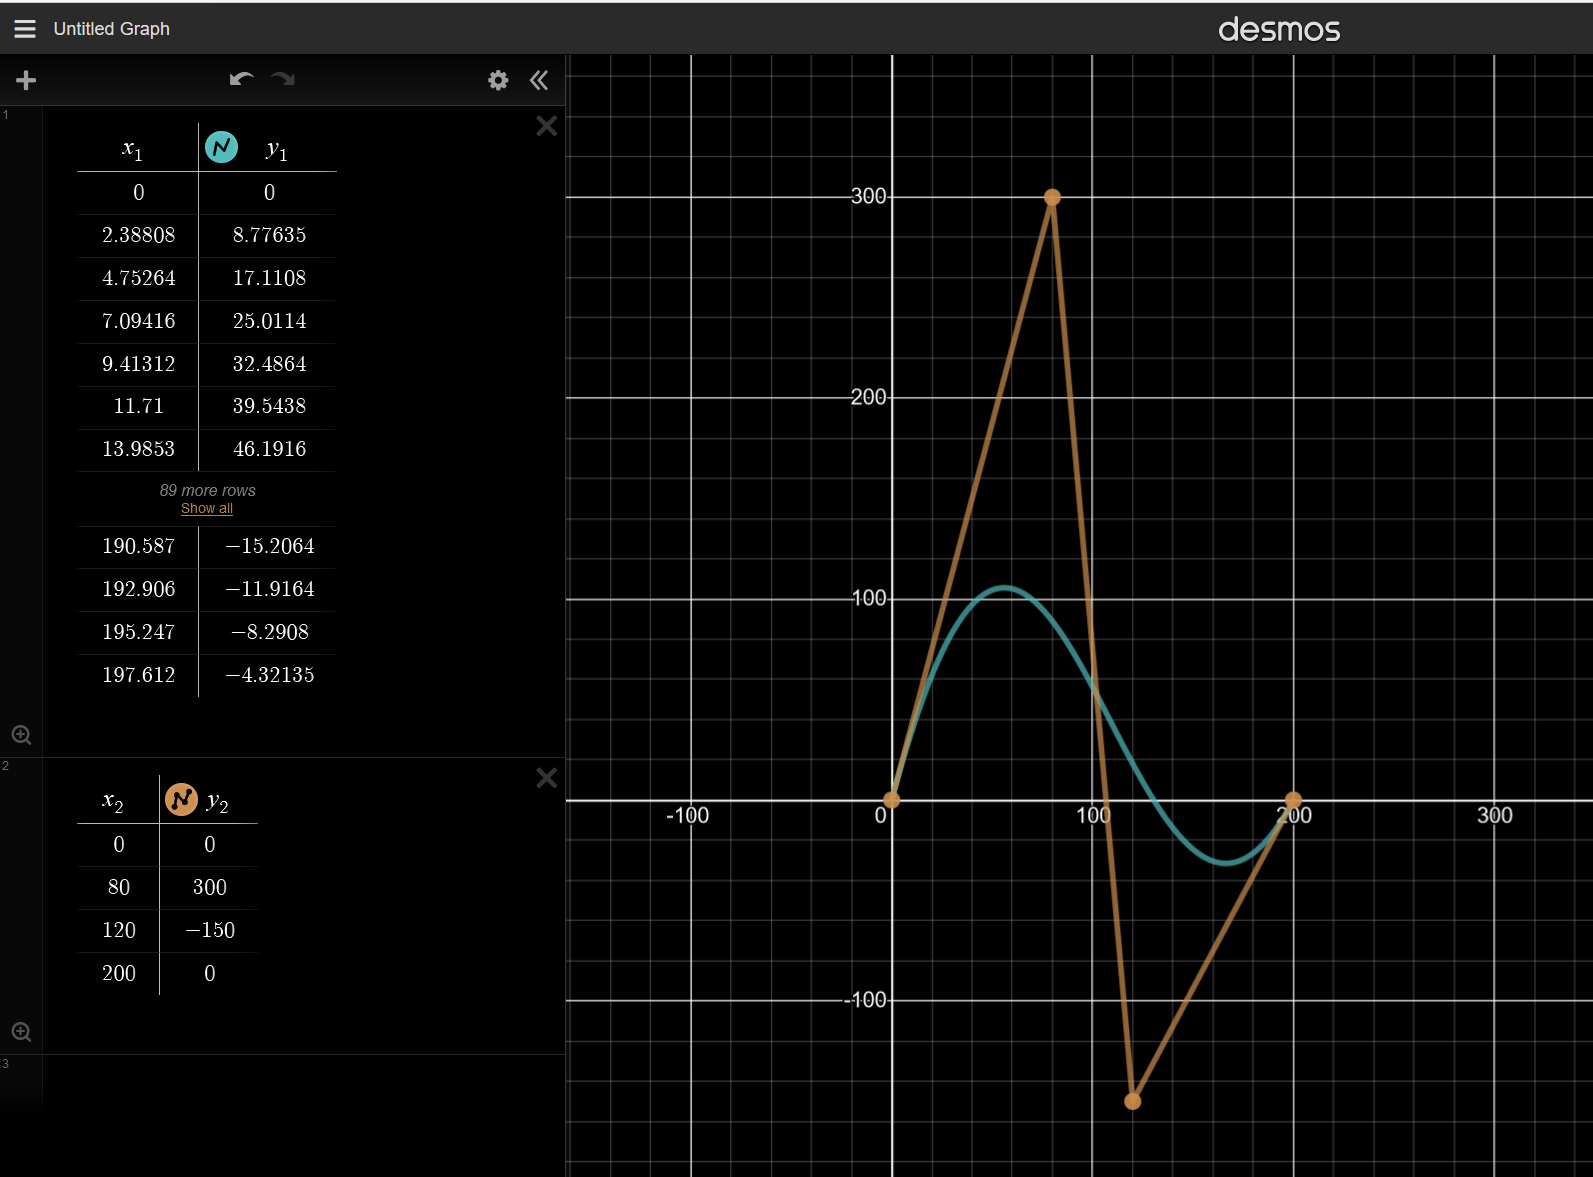The width and height of the screenshot is (1593, 1177).
Task: Click cell 4.75264 in table 1
Action: click(x=138, y=278)
